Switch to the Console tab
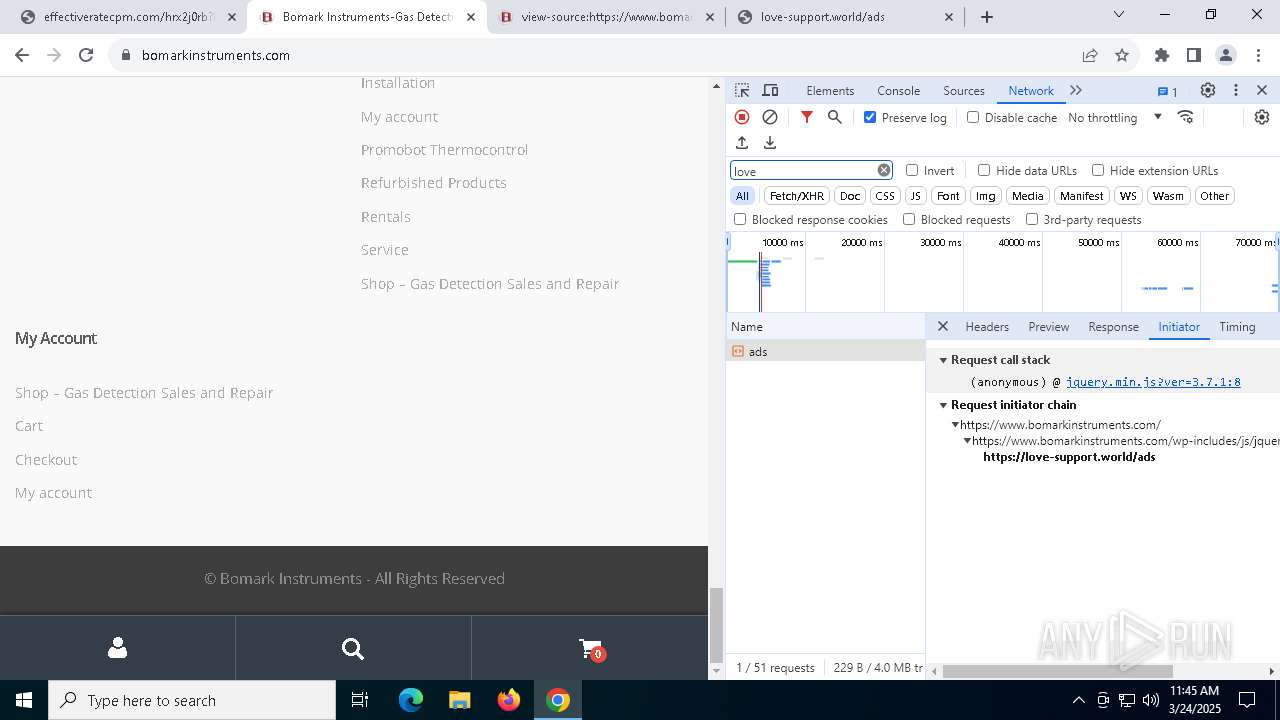The image size is (1280, 720). coord(898,90)
